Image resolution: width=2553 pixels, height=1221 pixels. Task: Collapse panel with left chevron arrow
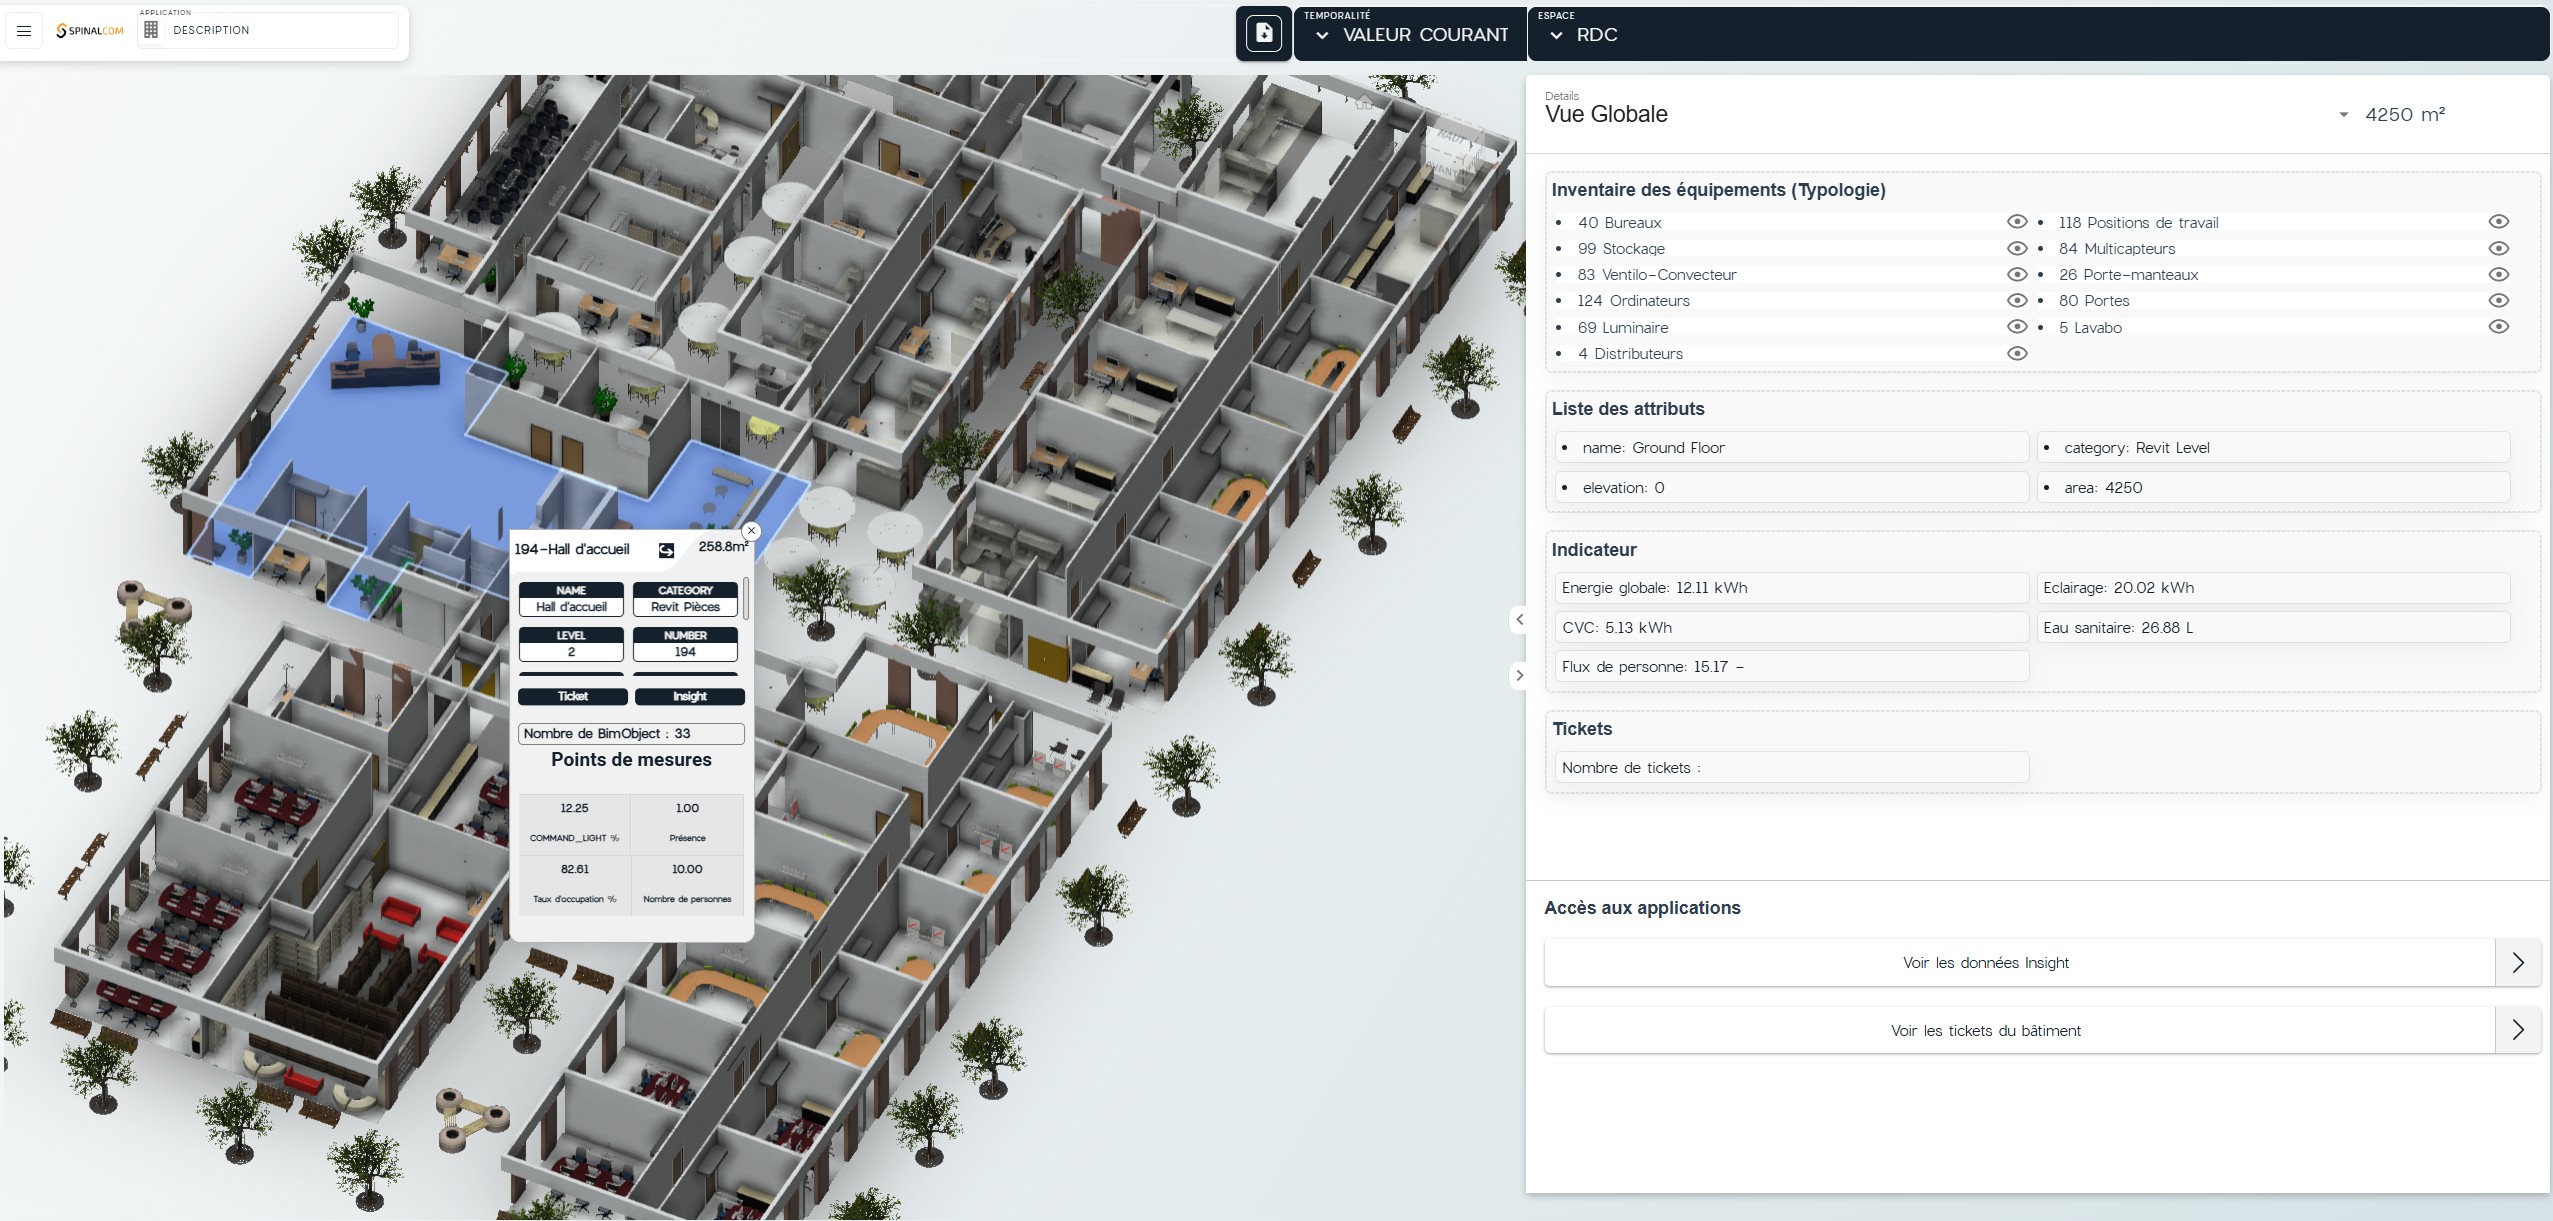click(1519, 620)
